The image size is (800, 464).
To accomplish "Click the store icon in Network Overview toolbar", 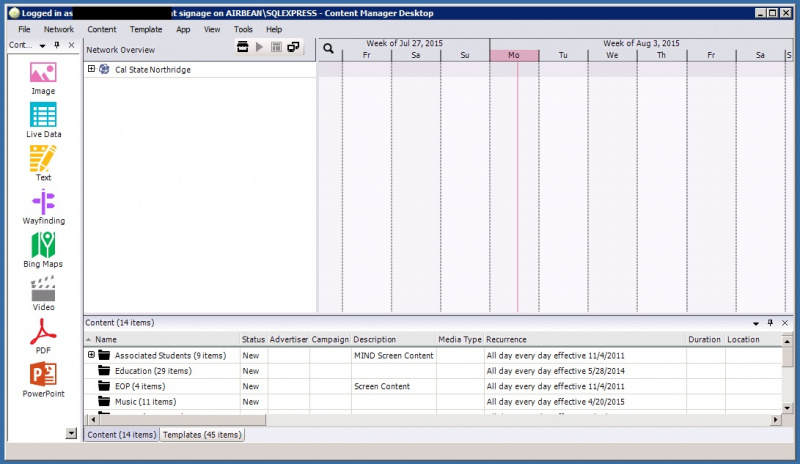I will [x=243, y=47].
